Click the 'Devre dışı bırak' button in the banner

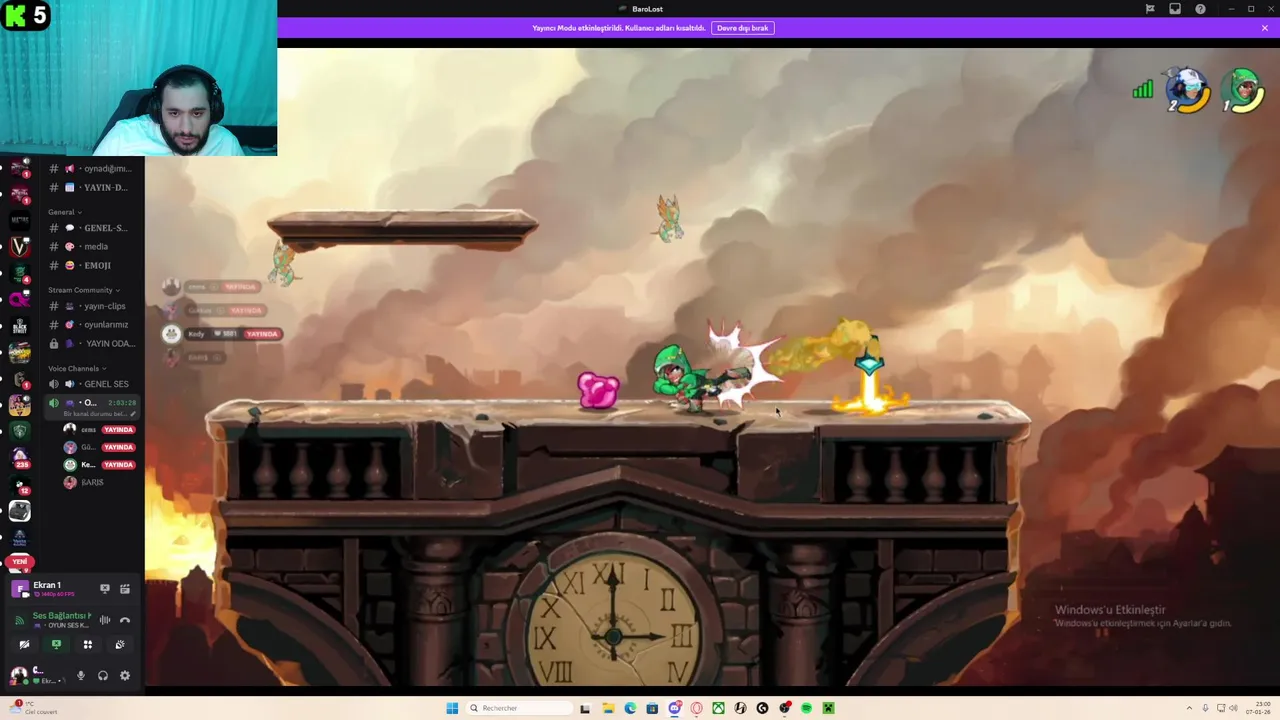pyautogui.click(x=742, y=28)
